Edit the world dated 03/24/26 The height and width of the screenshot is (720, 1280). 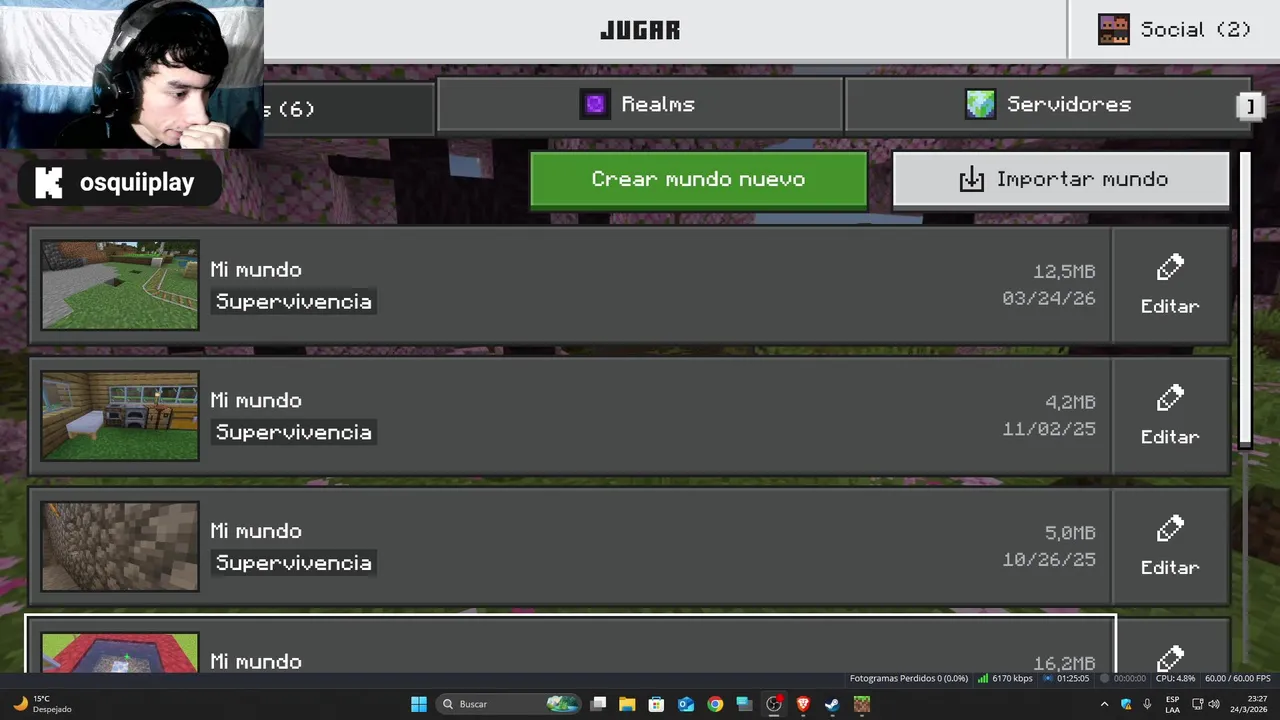point(1170,285)
